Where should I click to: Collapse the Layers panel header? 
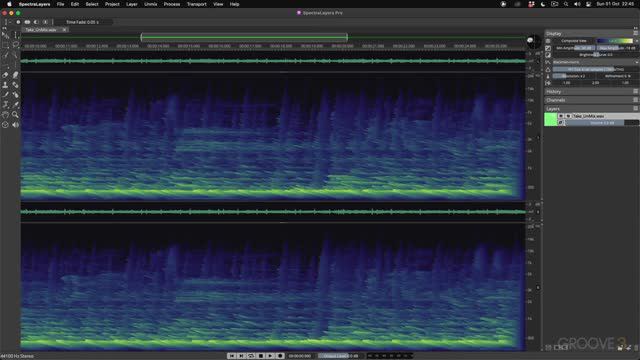point(553,109)
